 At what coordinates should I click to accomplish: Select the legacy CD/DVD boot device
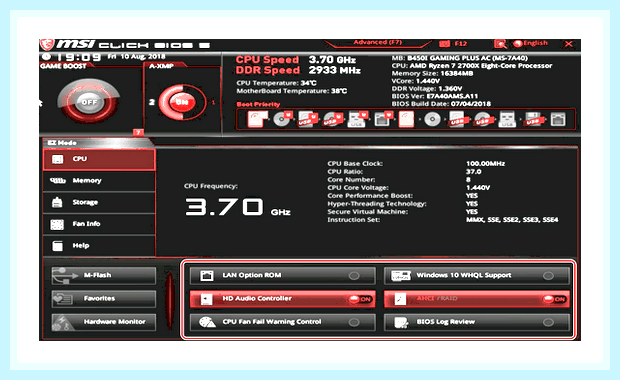(432, 119)
